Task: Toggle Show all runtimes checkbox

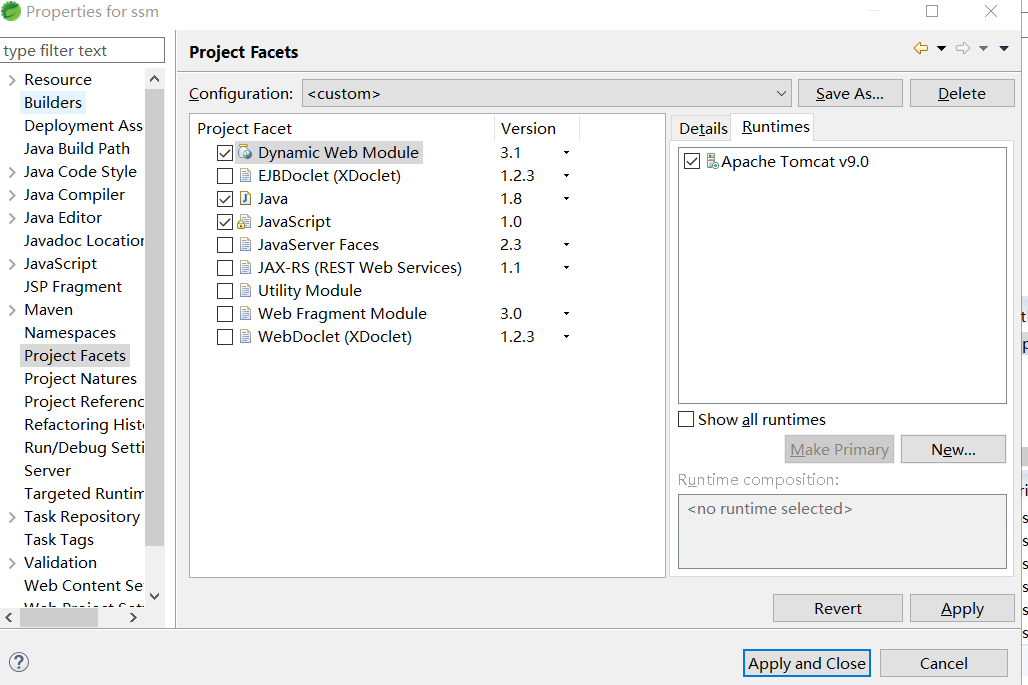Action: [x=686, y=419]
